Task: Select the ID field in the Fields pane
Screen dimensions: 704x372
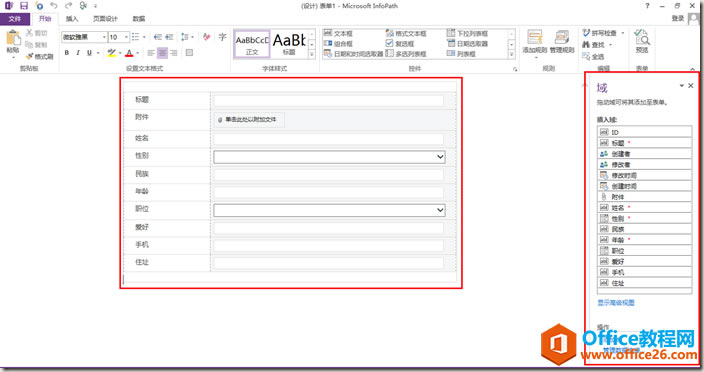Action: (x=645, y=132)
